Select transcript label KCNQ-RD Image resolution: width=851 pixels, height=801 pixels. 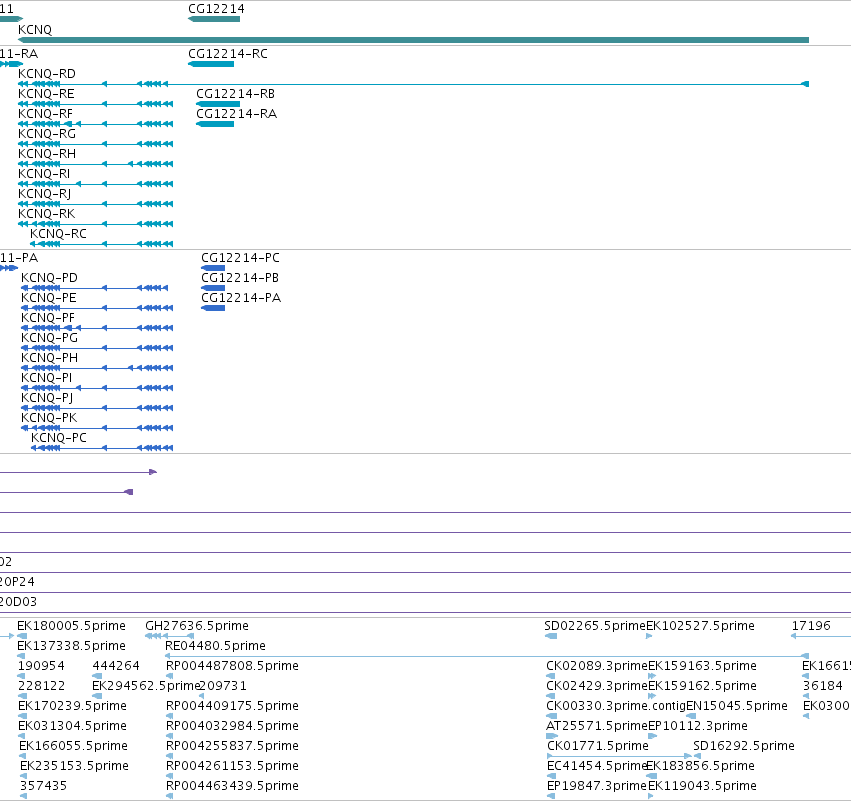(47, 74)
